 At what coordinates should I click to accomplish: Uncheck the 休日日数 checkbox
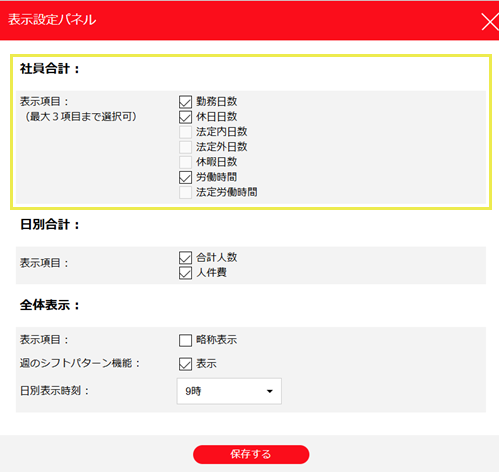point(185,117)
